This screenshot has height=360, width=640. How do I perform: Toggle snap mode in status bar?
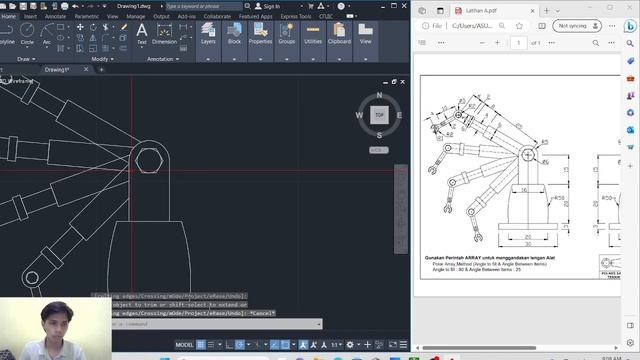tap(211, 345)
